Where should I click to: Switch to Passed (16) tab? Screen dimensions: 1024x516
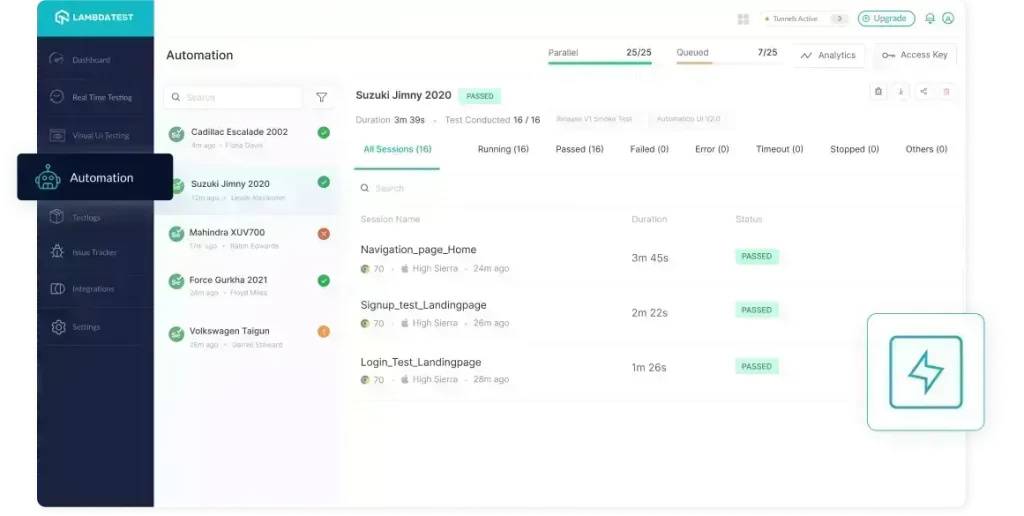coord(579,150)
